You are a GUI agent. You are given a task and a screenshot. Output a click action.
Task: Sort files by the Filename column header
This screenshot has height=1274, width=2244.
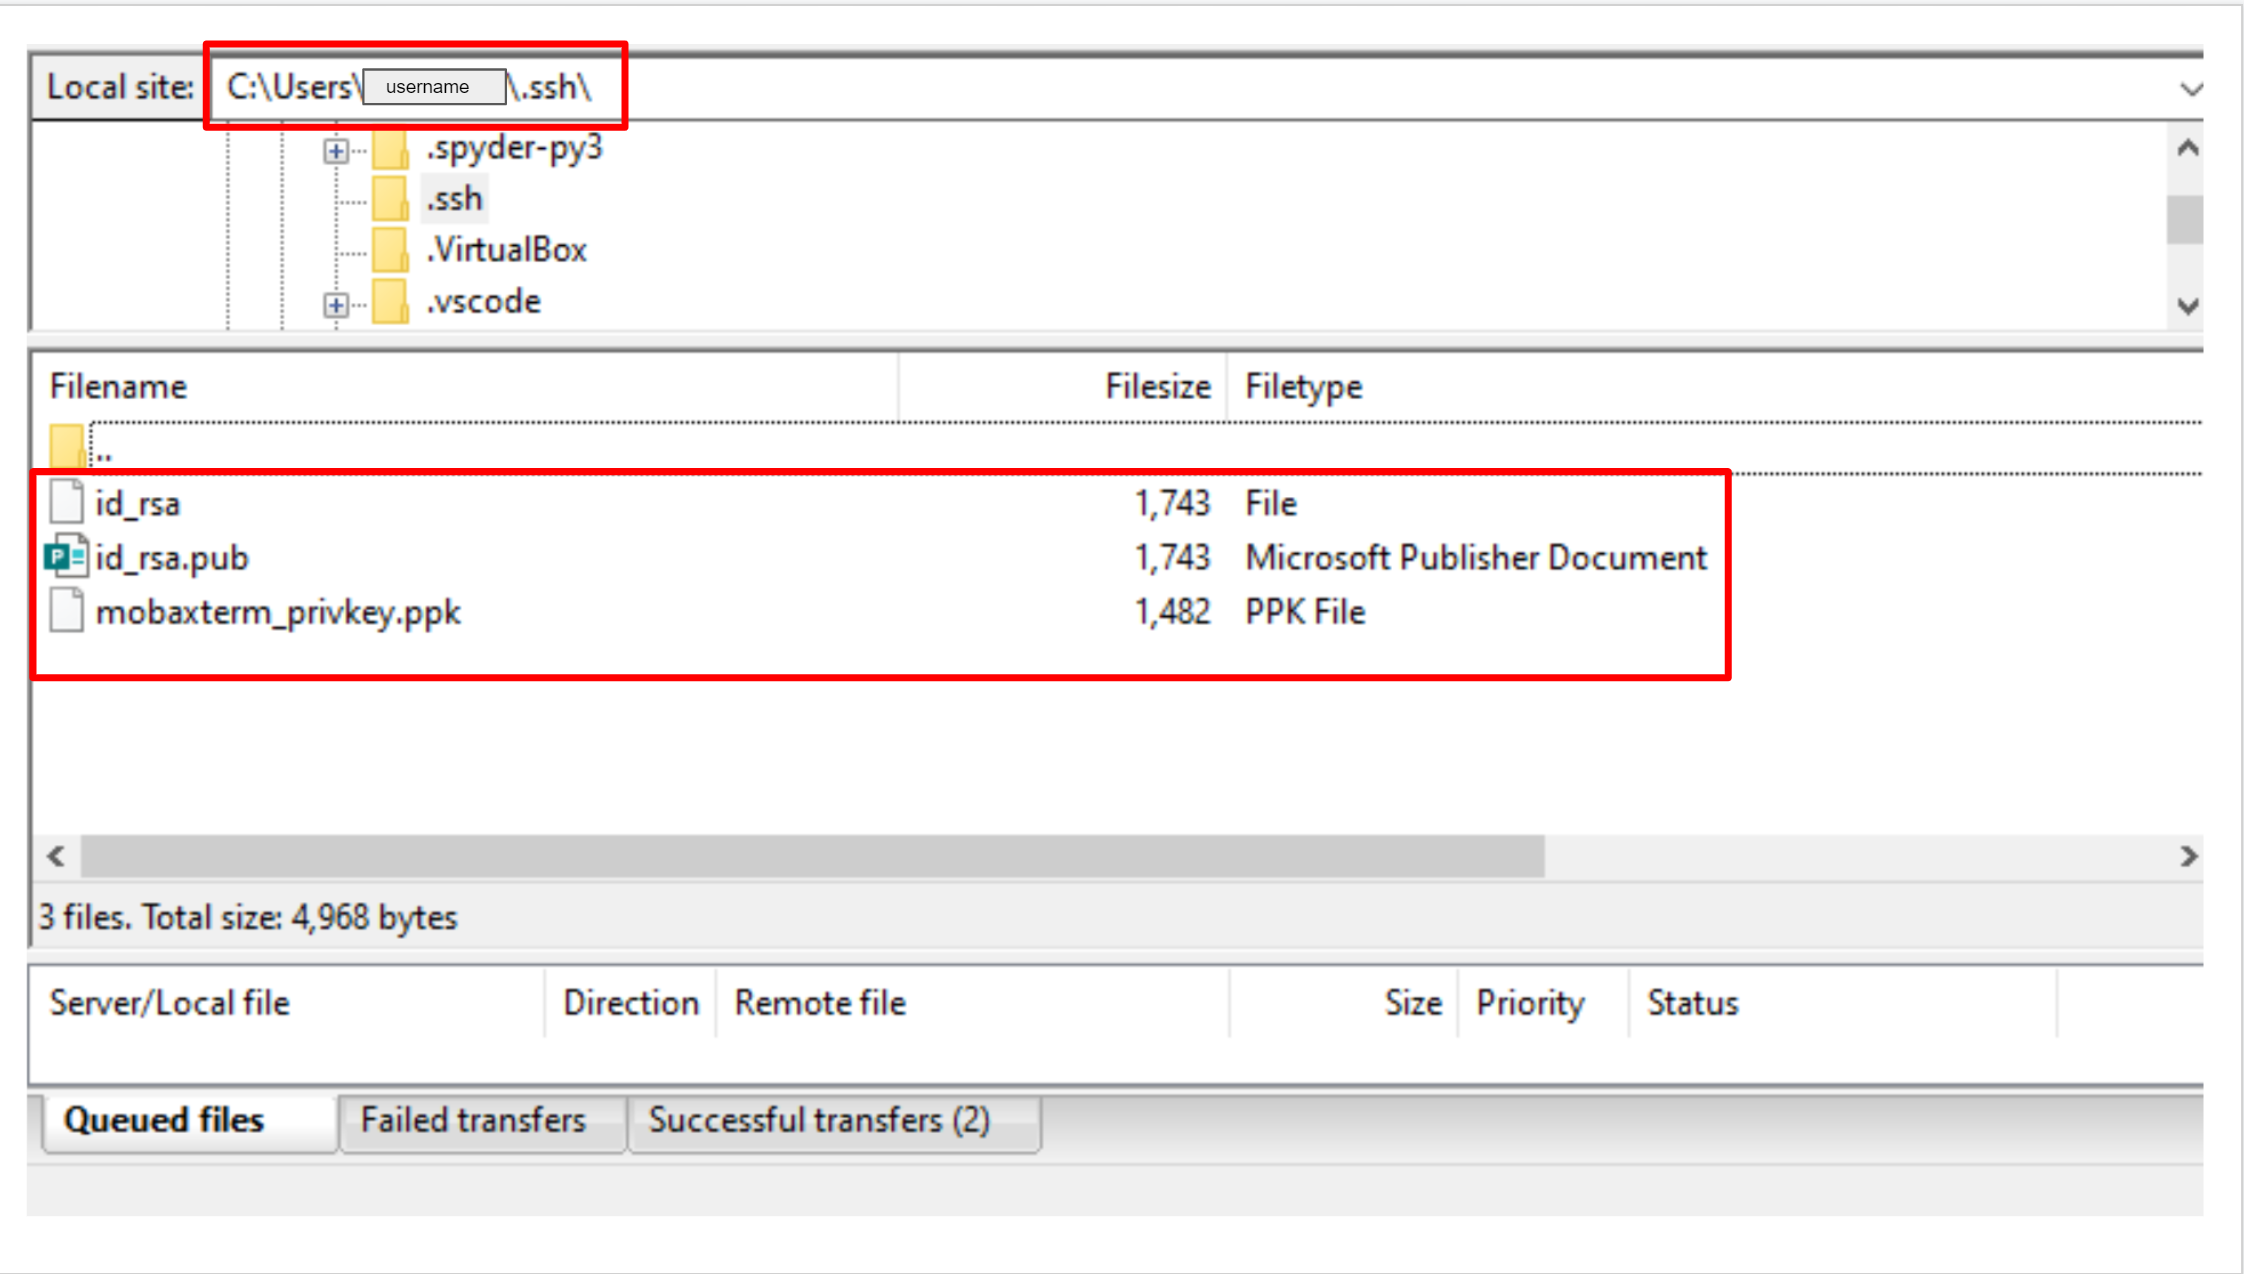pyautogui.click(x=118, y=387)
